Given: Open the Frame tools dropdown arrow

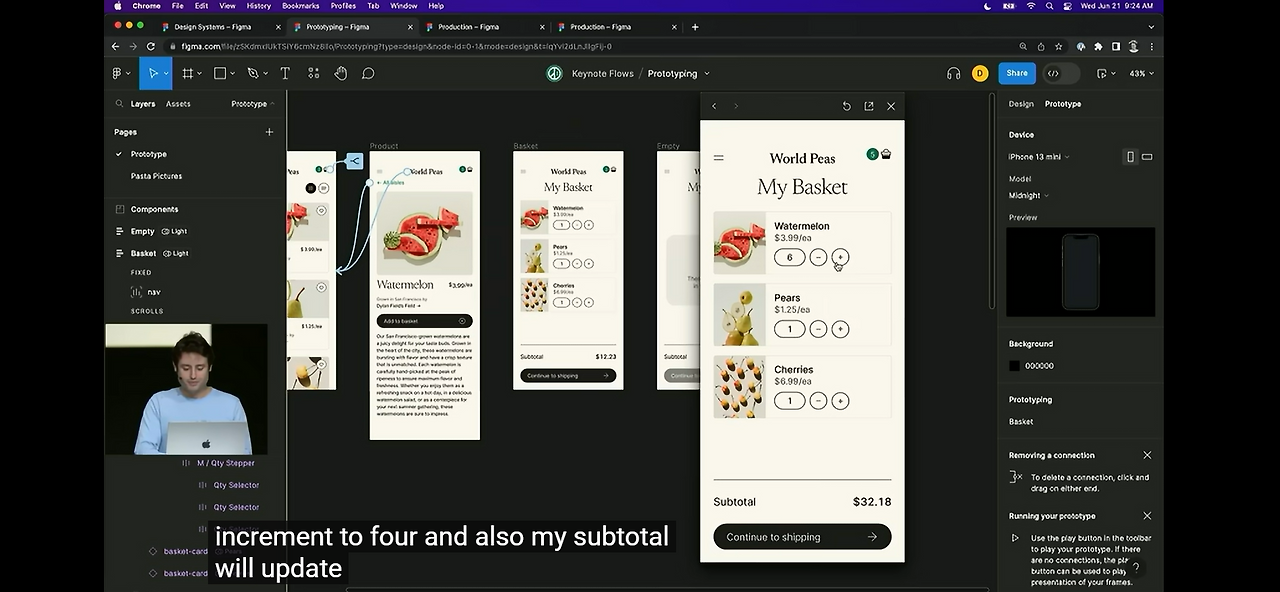Looking at the screenshot, I should (x=200, y=73).
